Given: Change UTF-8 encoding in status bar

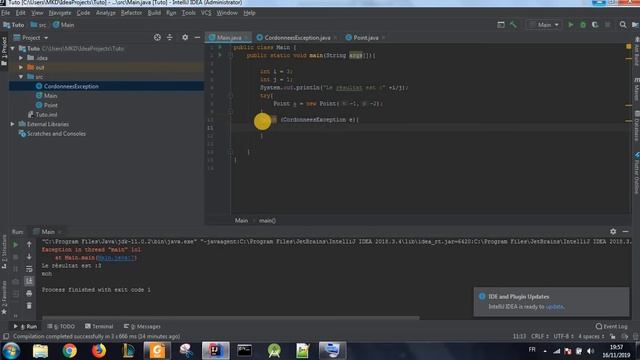Looking at the screenshot, I should click(563, 337).
